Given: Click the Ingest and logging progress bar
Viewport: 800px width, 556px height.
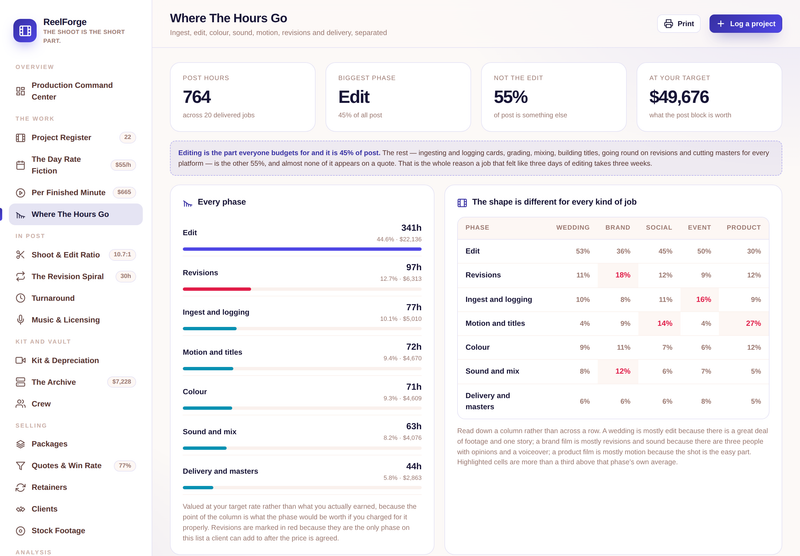Looking at the screenshot, I should 302,329.
